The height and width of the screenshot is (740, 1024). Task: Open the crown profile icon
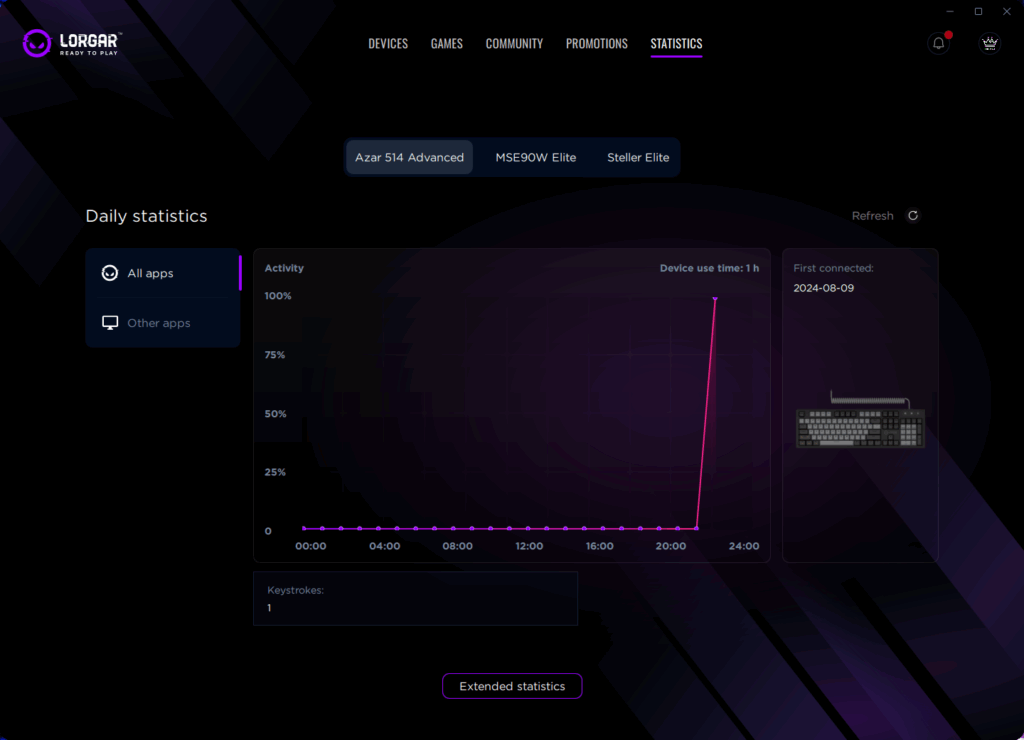tap(990, 43)
